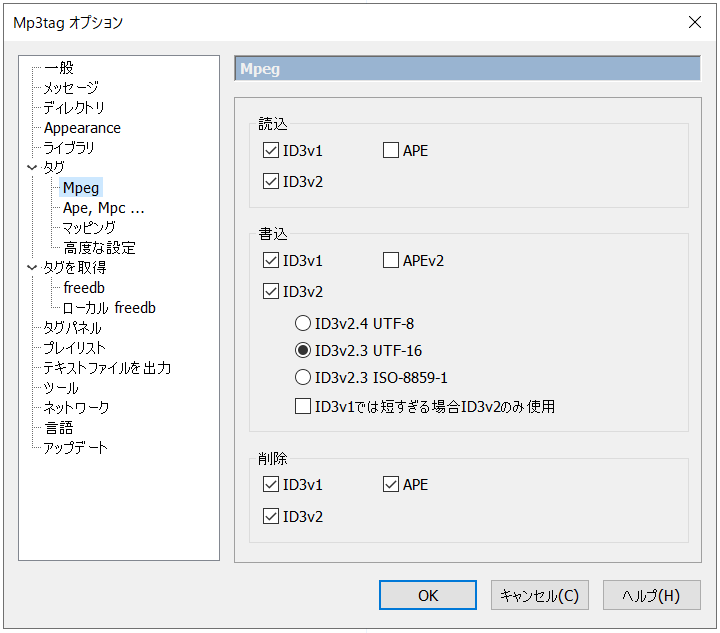This screenshot has width=720, height=633.
Task: Click キャンセル(C) button
Action: 540,595
